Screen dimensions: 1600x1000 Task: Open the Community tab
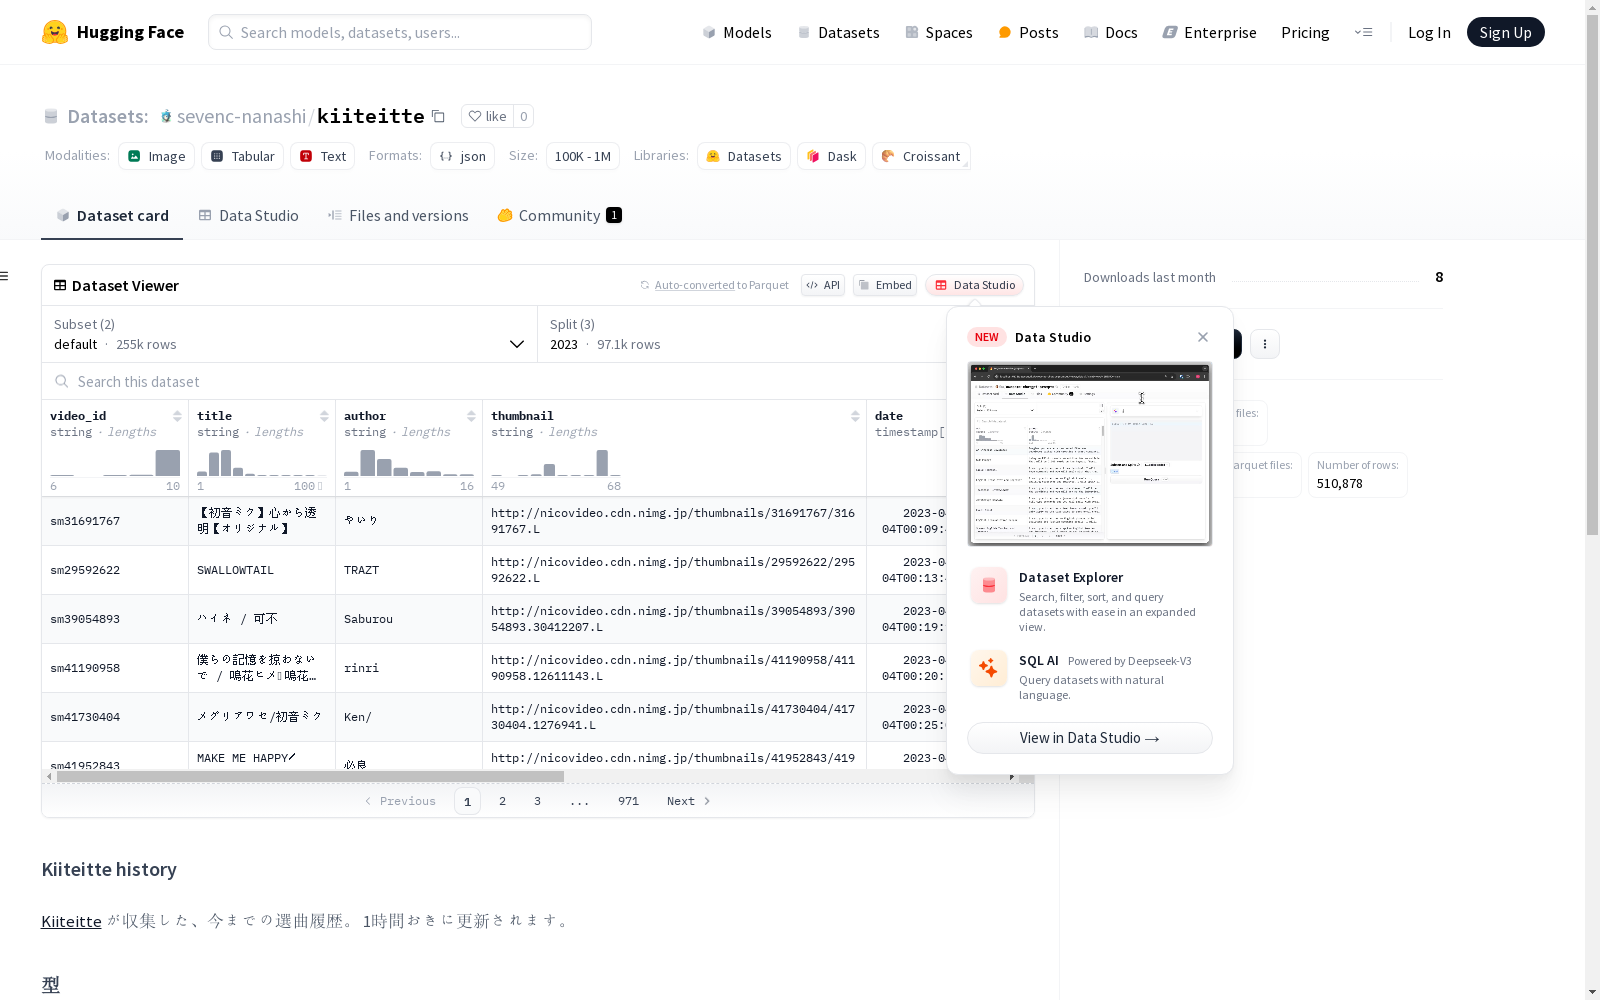point(559,215)
